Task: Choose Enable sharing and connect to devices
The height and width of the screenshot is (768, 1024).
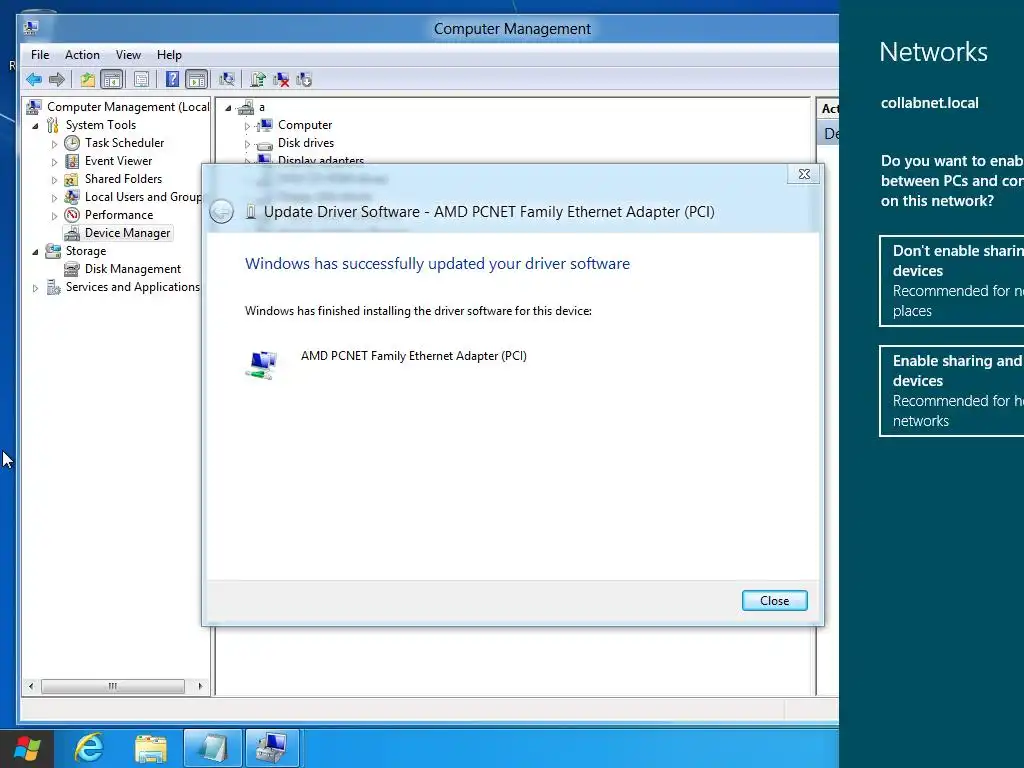Action: [x=952, y=391]
